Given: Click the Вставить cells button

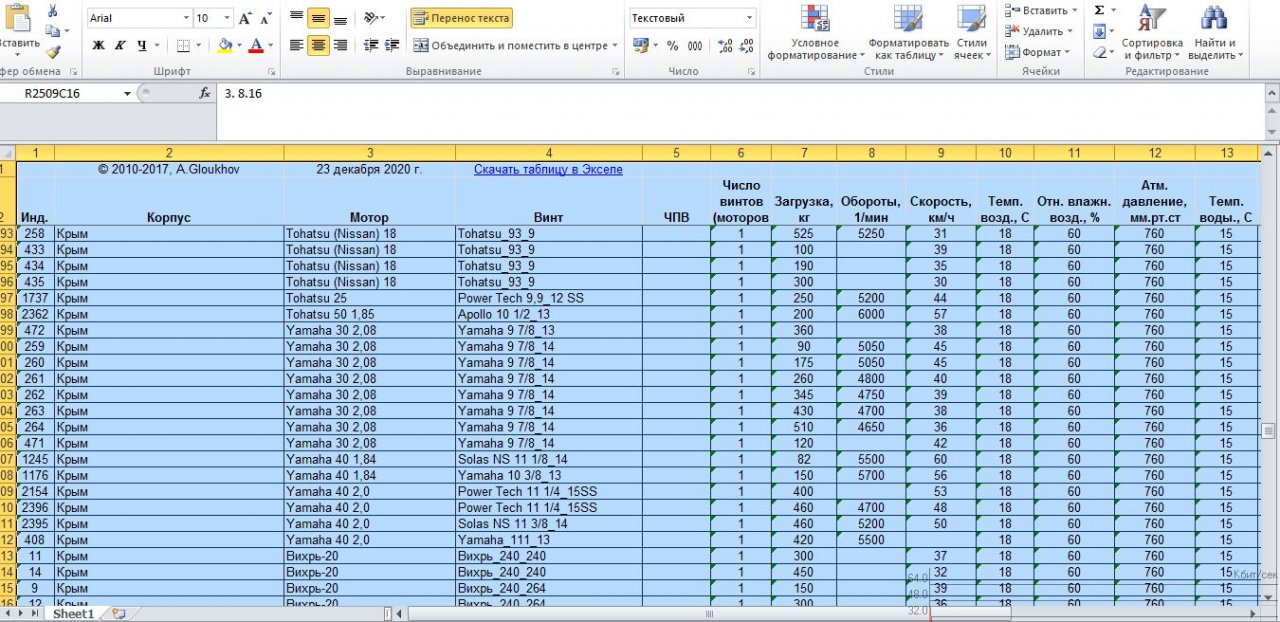Looking at the screenshot, I should 1041,11.
